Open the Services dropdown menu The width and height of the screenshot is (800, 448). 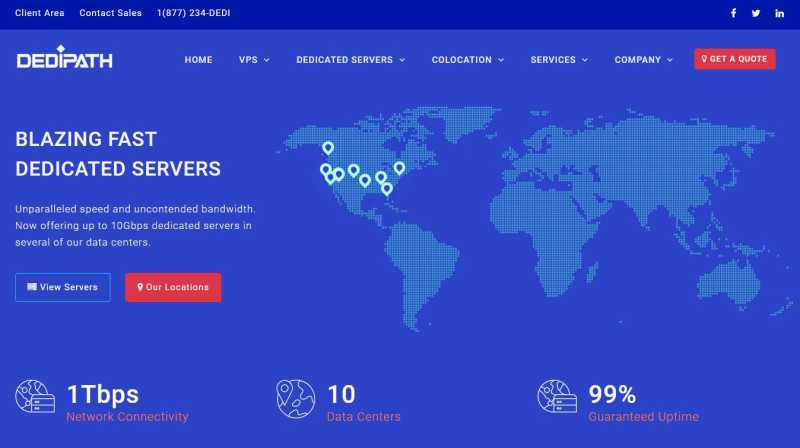click(x=559, y=60)
